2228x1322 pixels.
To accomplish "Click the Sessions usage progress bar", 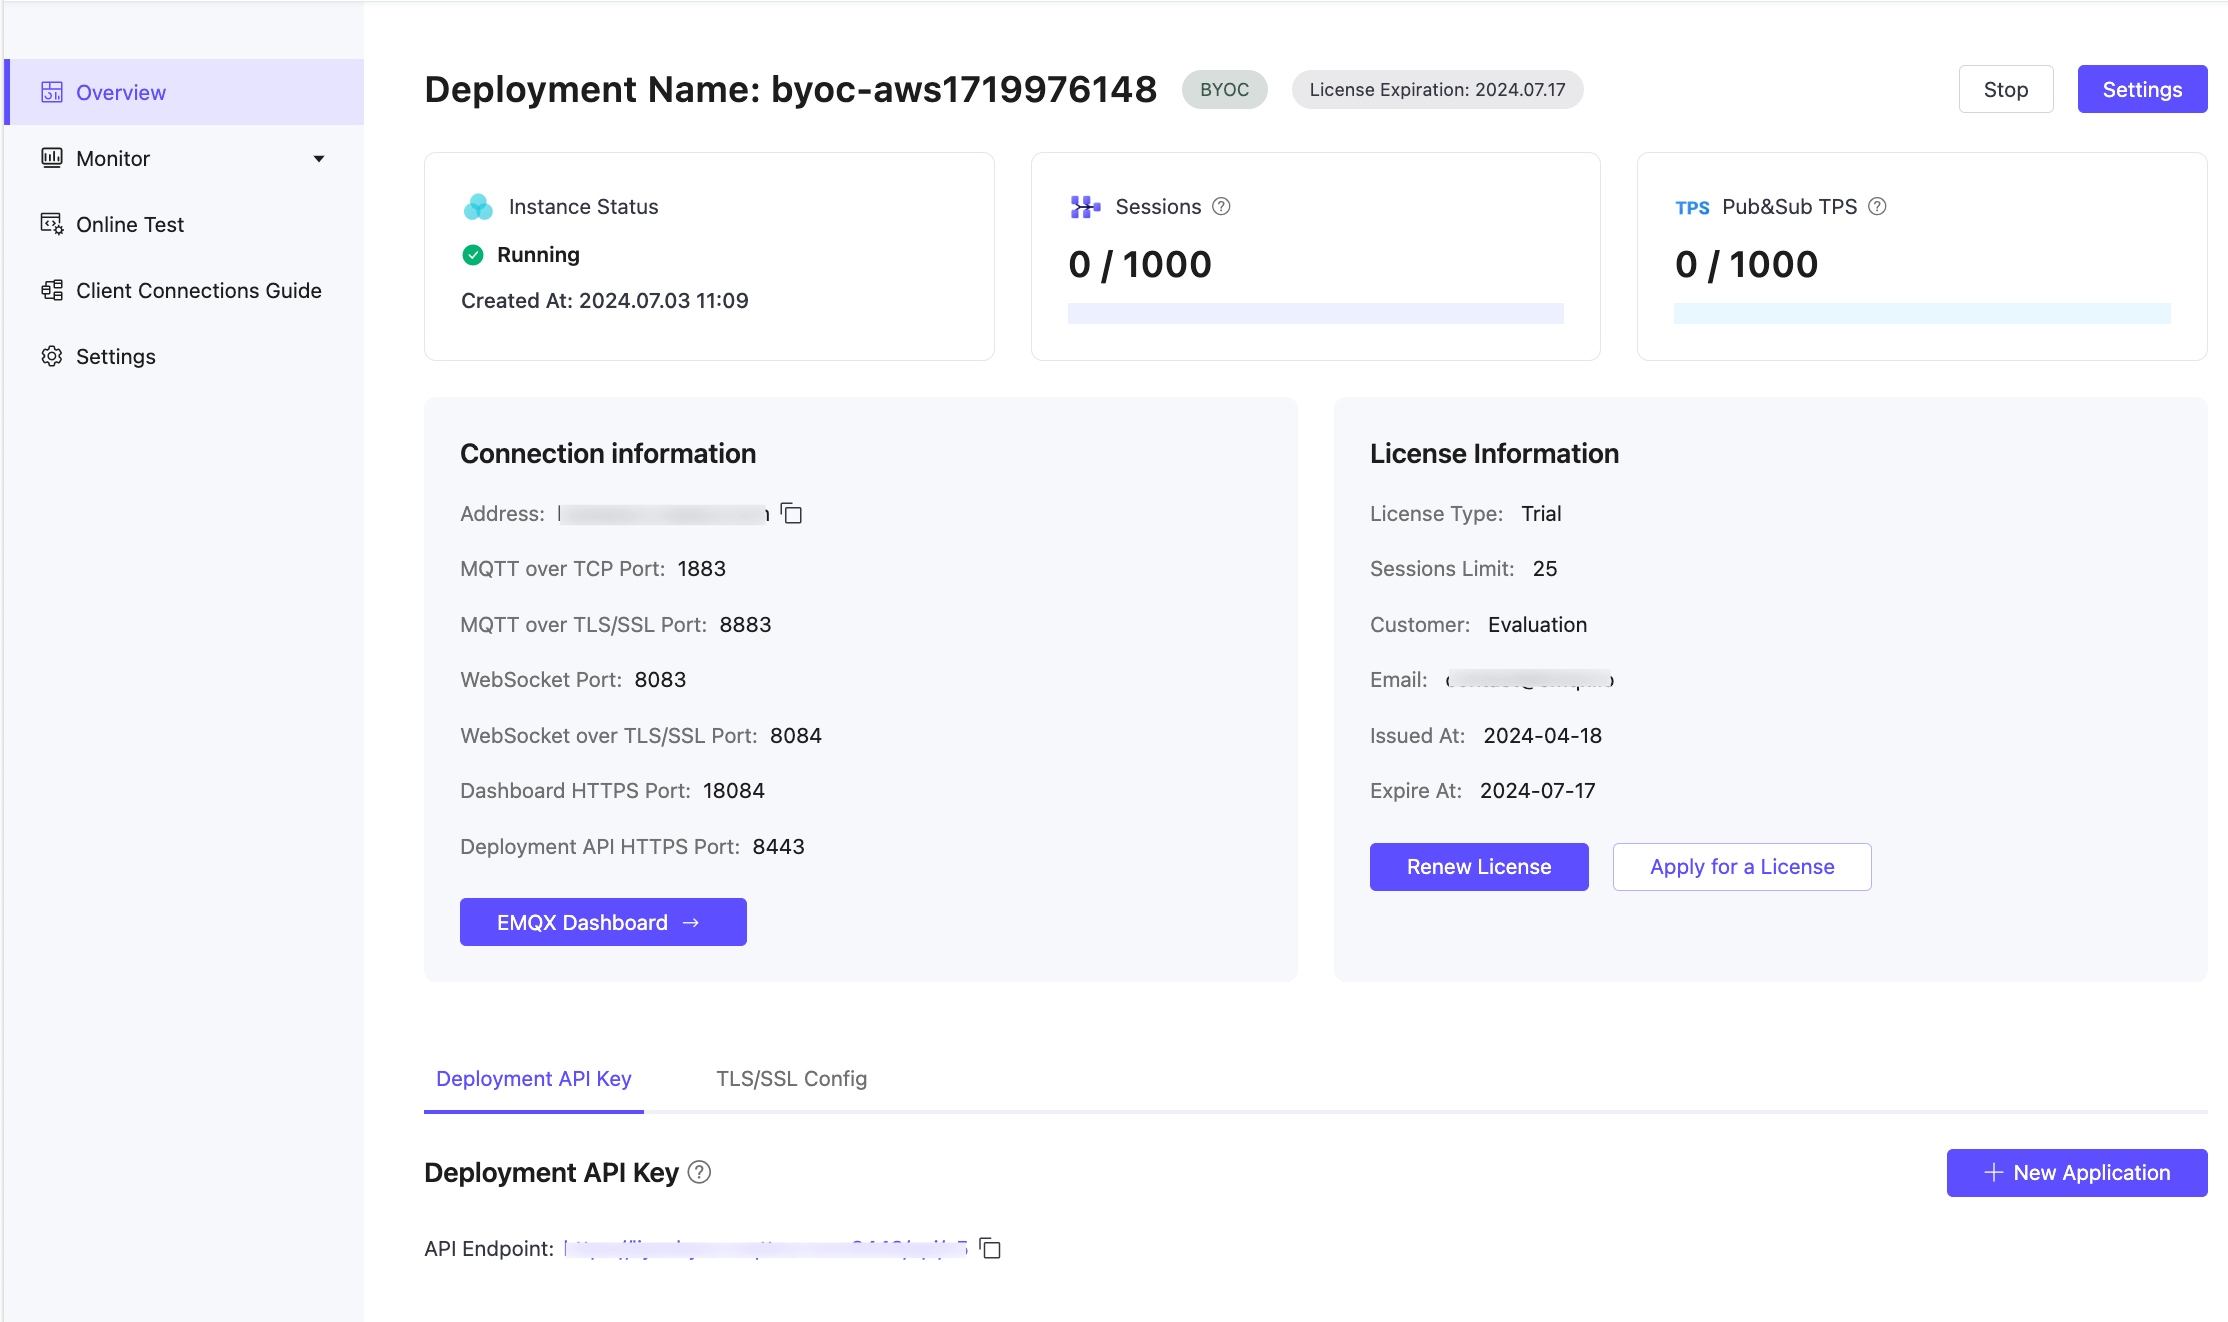I will click(x=1315, y=313).
